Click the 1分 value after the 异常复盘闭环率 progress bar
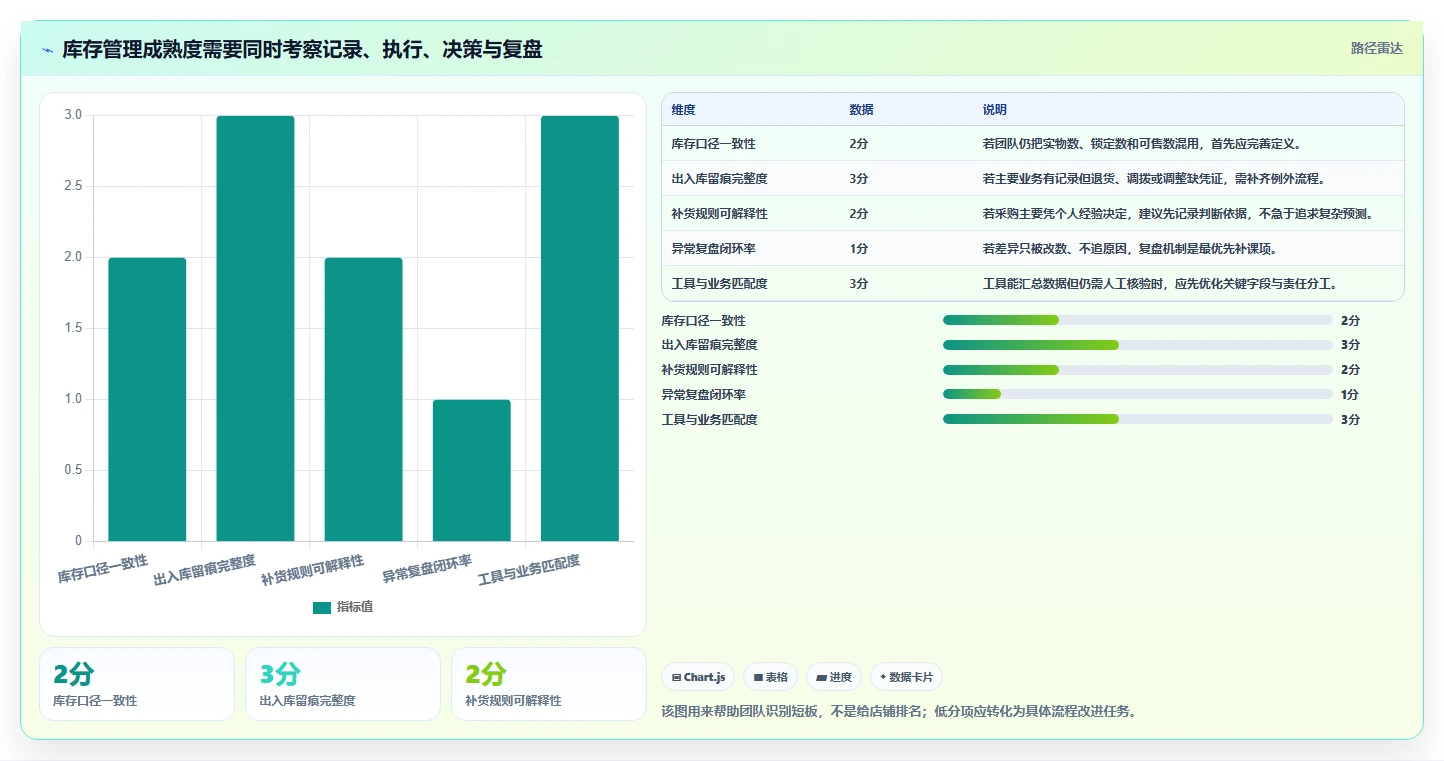Viewport: 1444px width, 761px height. point(1350,395)
